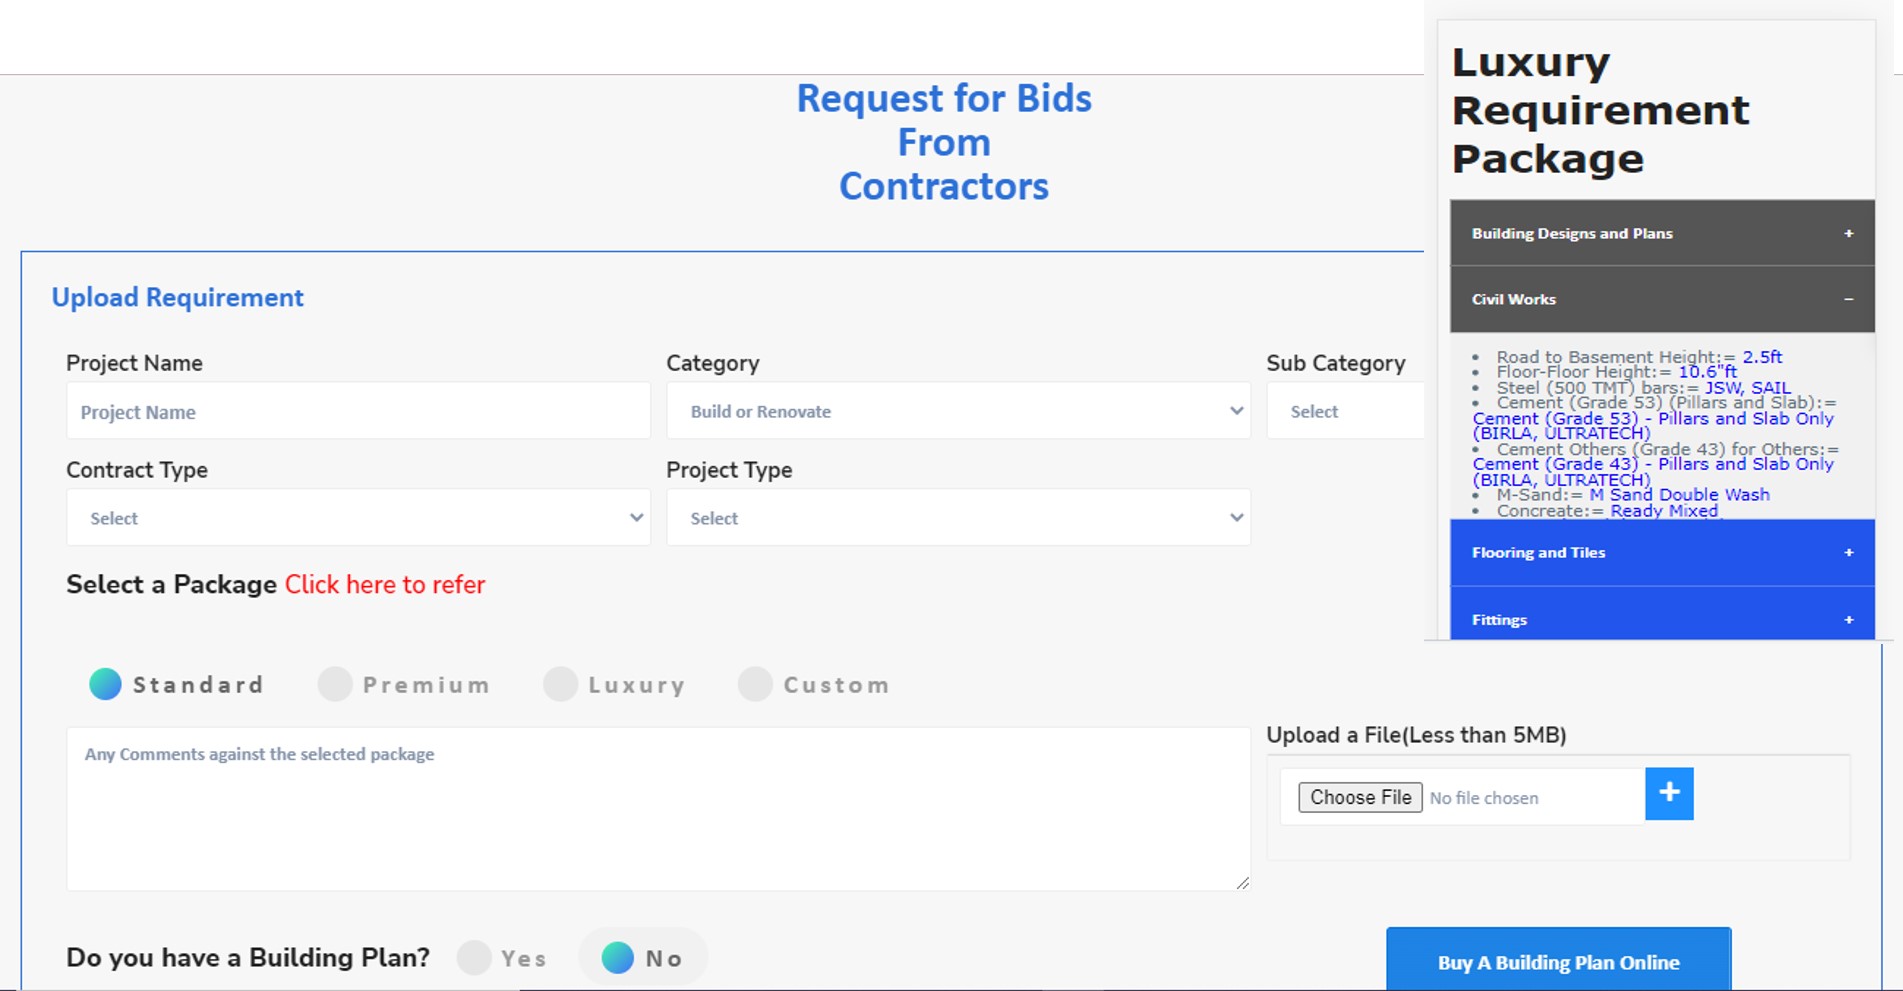Open the Project Type dropdown
This screenshot has height=991, width=1903.
pyautogui.click(x=958, y=518)
